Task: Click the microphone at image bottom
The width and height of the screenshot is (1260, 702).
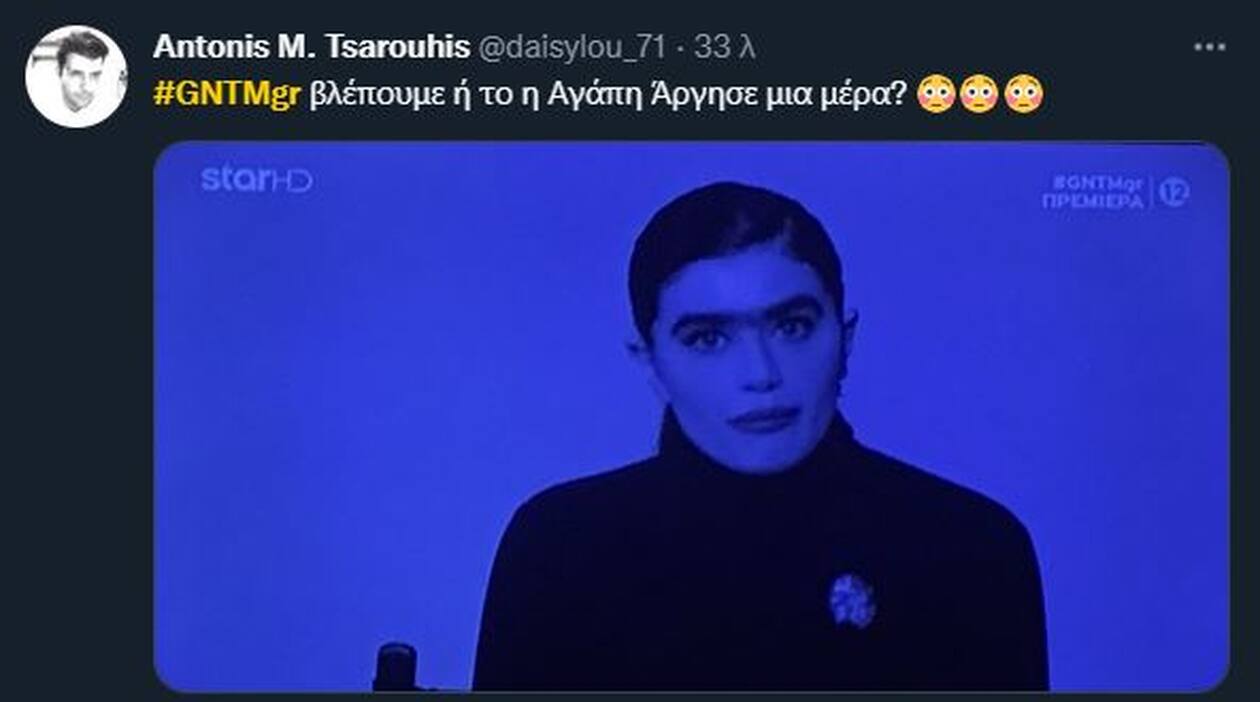Action: click(397, 667)
